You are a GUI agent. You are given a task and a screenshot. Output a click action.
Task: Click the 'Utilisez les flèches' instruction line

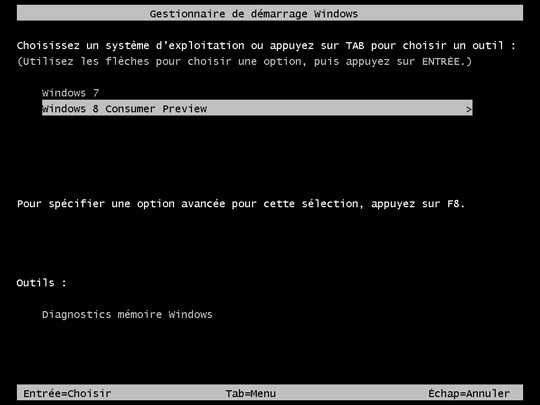tap(245, 61)
